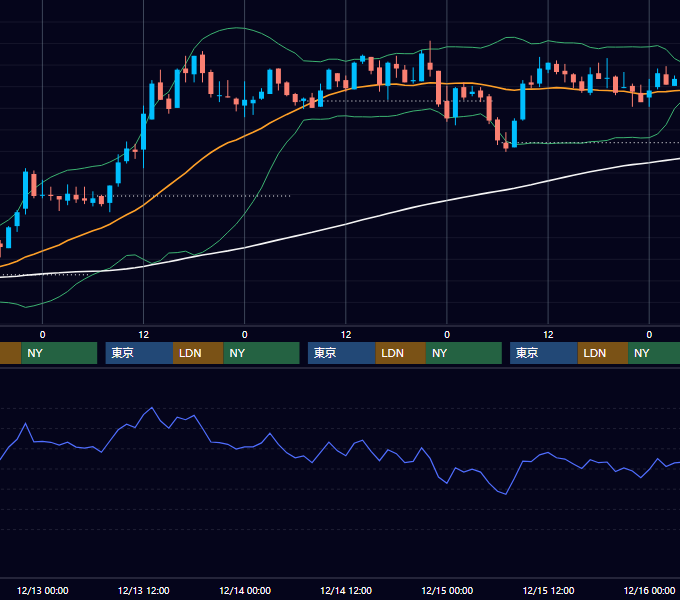
Task: Click hour label 12 above 12/15 東京 block
Action: coord(548,335)
